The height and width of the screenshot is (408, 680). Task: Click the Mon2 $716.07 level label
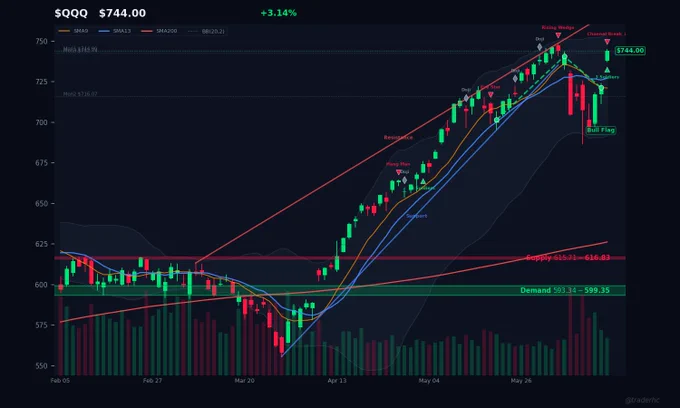point(80,94)
